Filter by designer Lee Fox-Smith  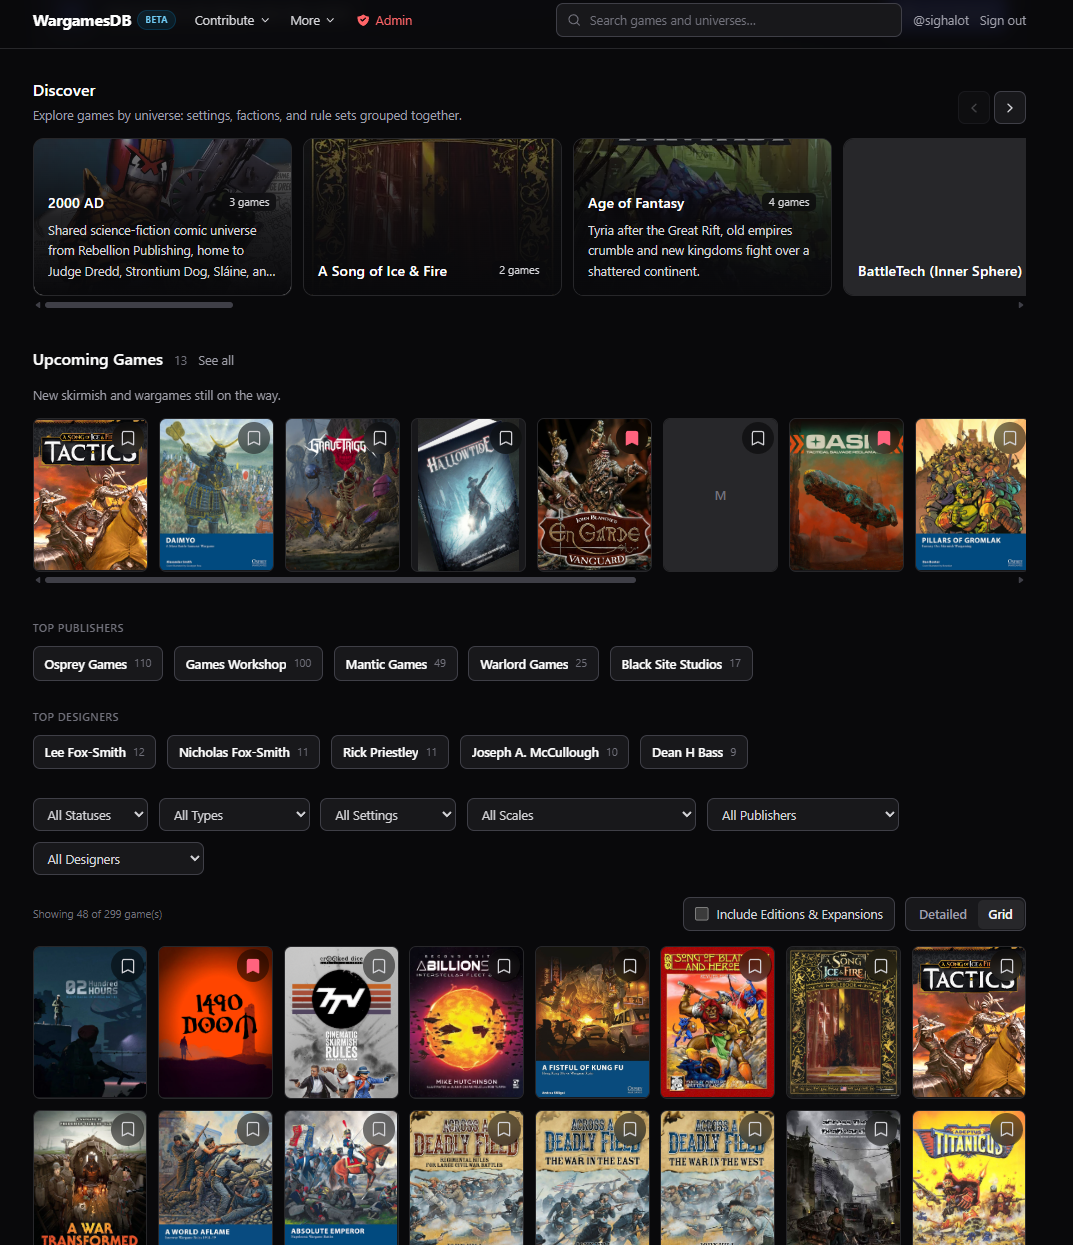pyautogui.click(x=94, y=752)
